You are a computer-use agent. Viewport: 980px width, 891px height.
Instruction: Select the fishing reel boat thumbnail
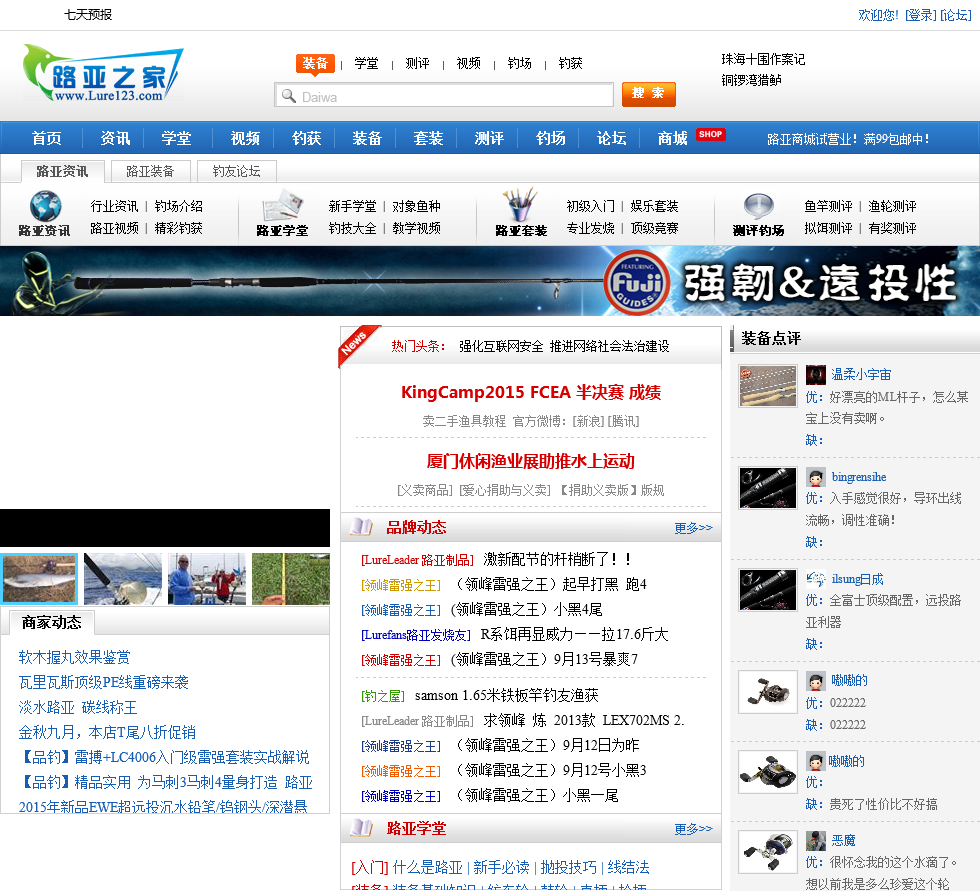coord(122,579)
